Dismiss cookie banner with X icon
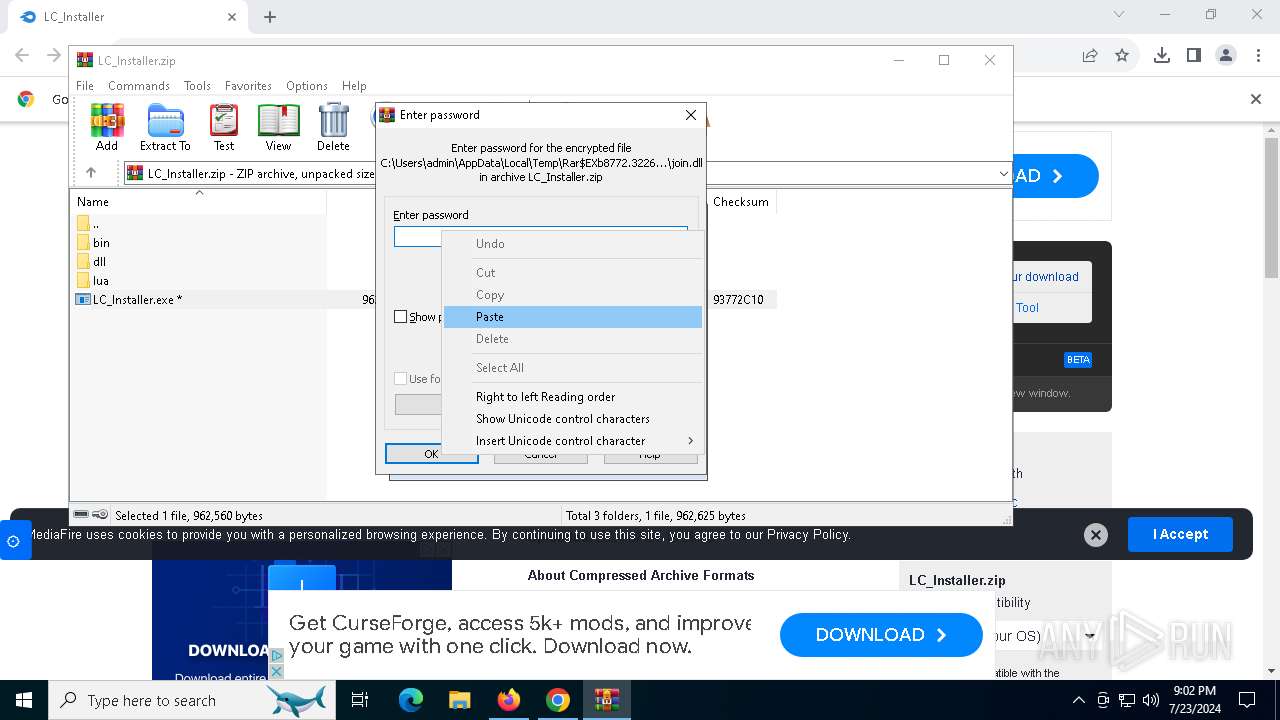The image size is (1280, 720). (x=1096, y=535)
